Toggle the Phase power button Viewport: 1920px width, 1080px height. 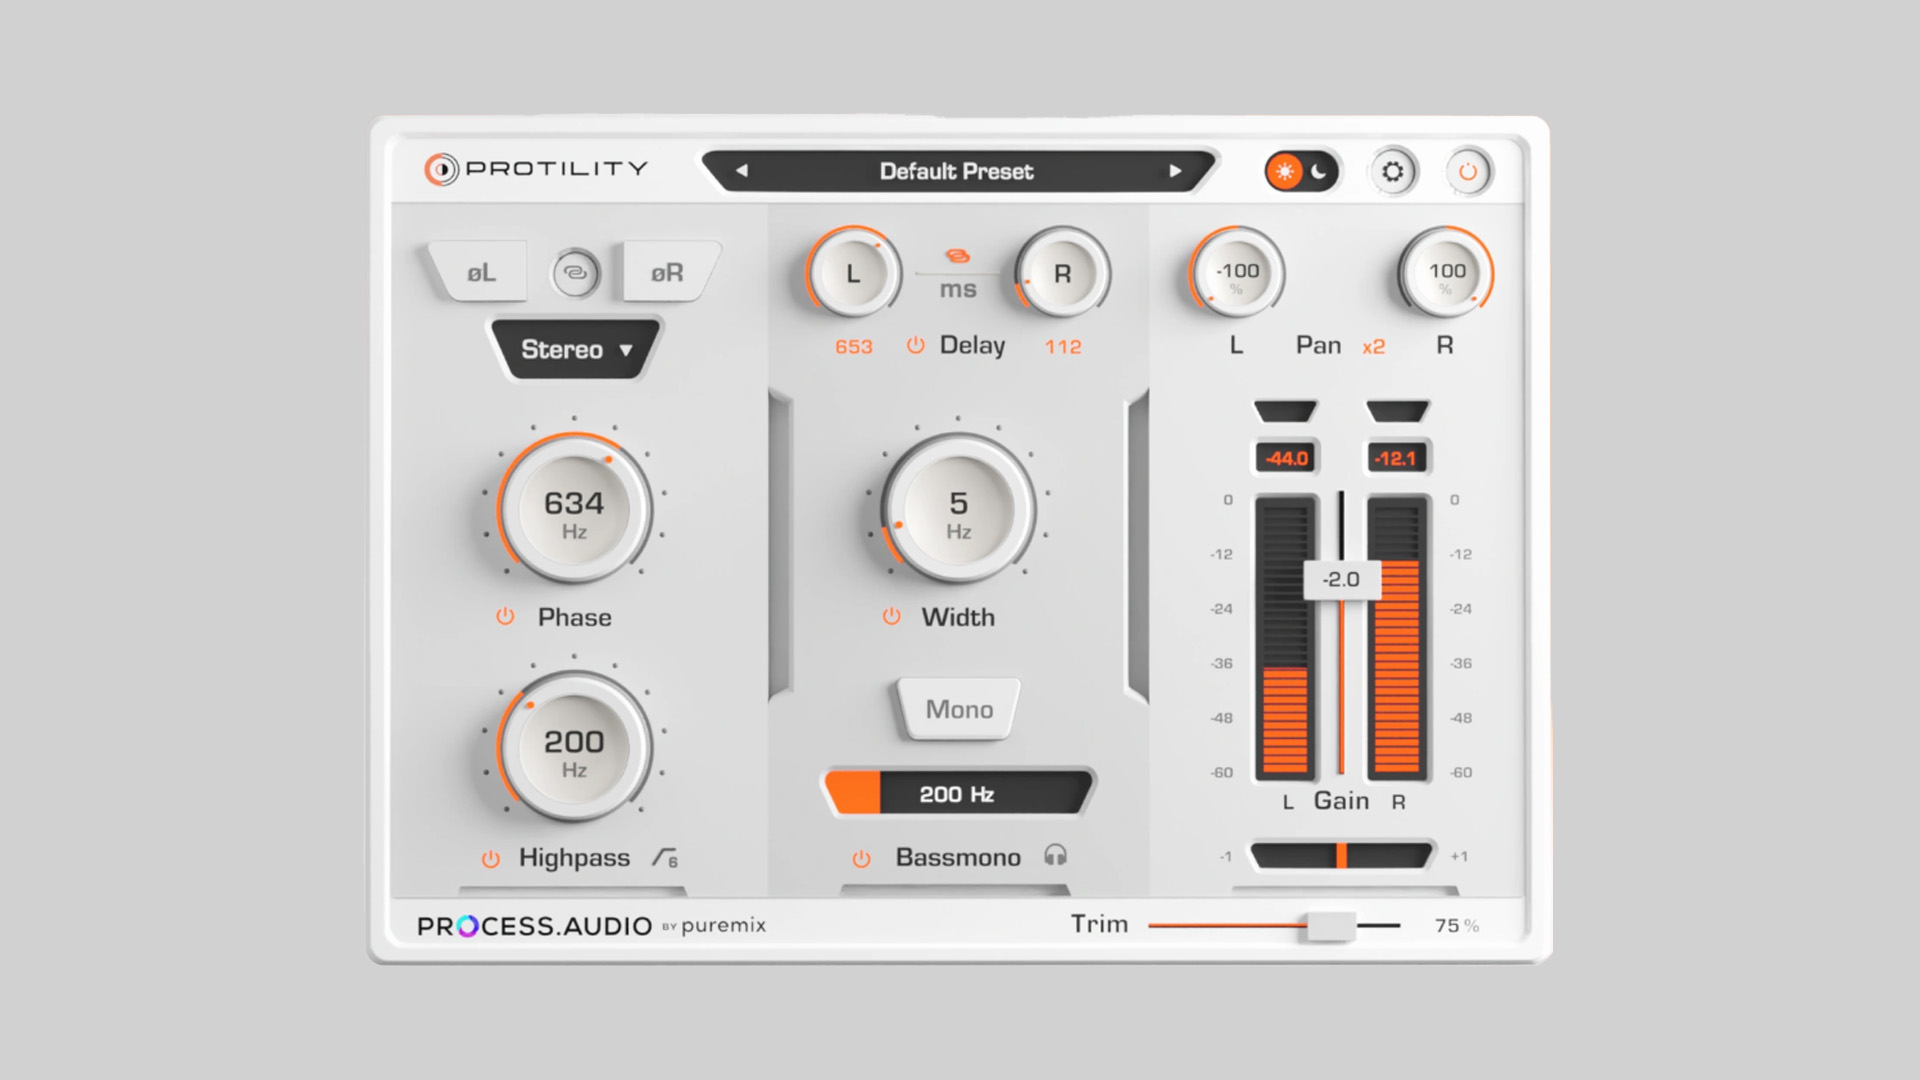pyautogui.click(x=505, y=617)
